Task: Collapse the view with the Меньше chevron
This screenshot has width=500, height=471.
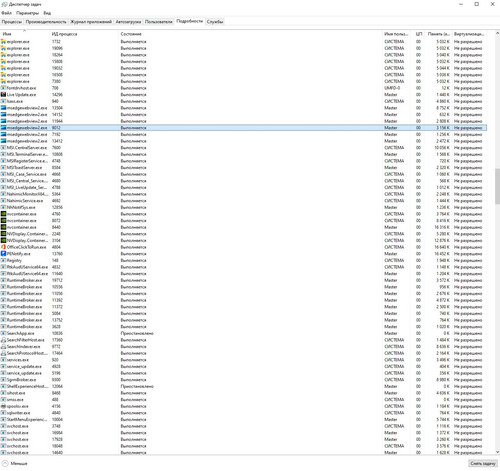Action: point(5,463)
